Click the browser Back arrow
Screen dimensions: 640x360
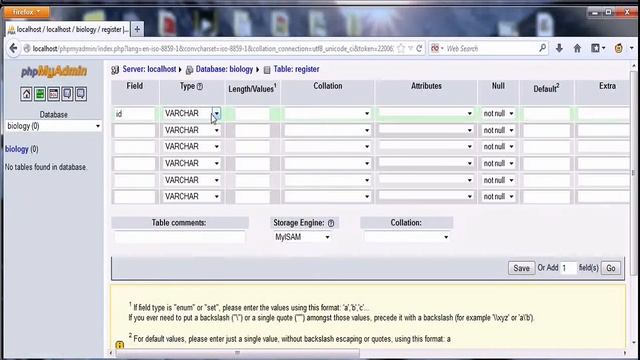click(x=13, y=49)
